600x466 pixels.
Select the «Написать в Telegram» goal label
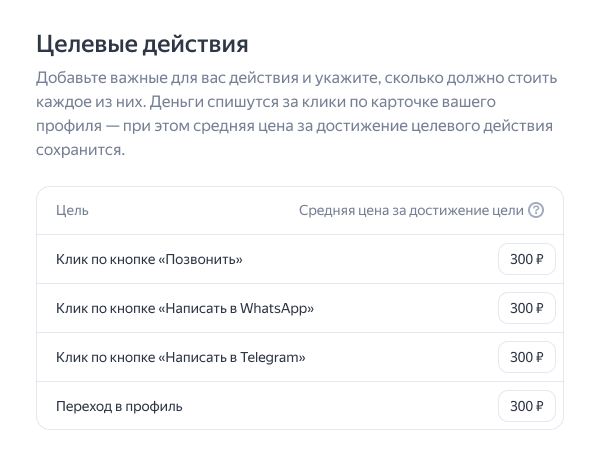[x=181, y=357]
